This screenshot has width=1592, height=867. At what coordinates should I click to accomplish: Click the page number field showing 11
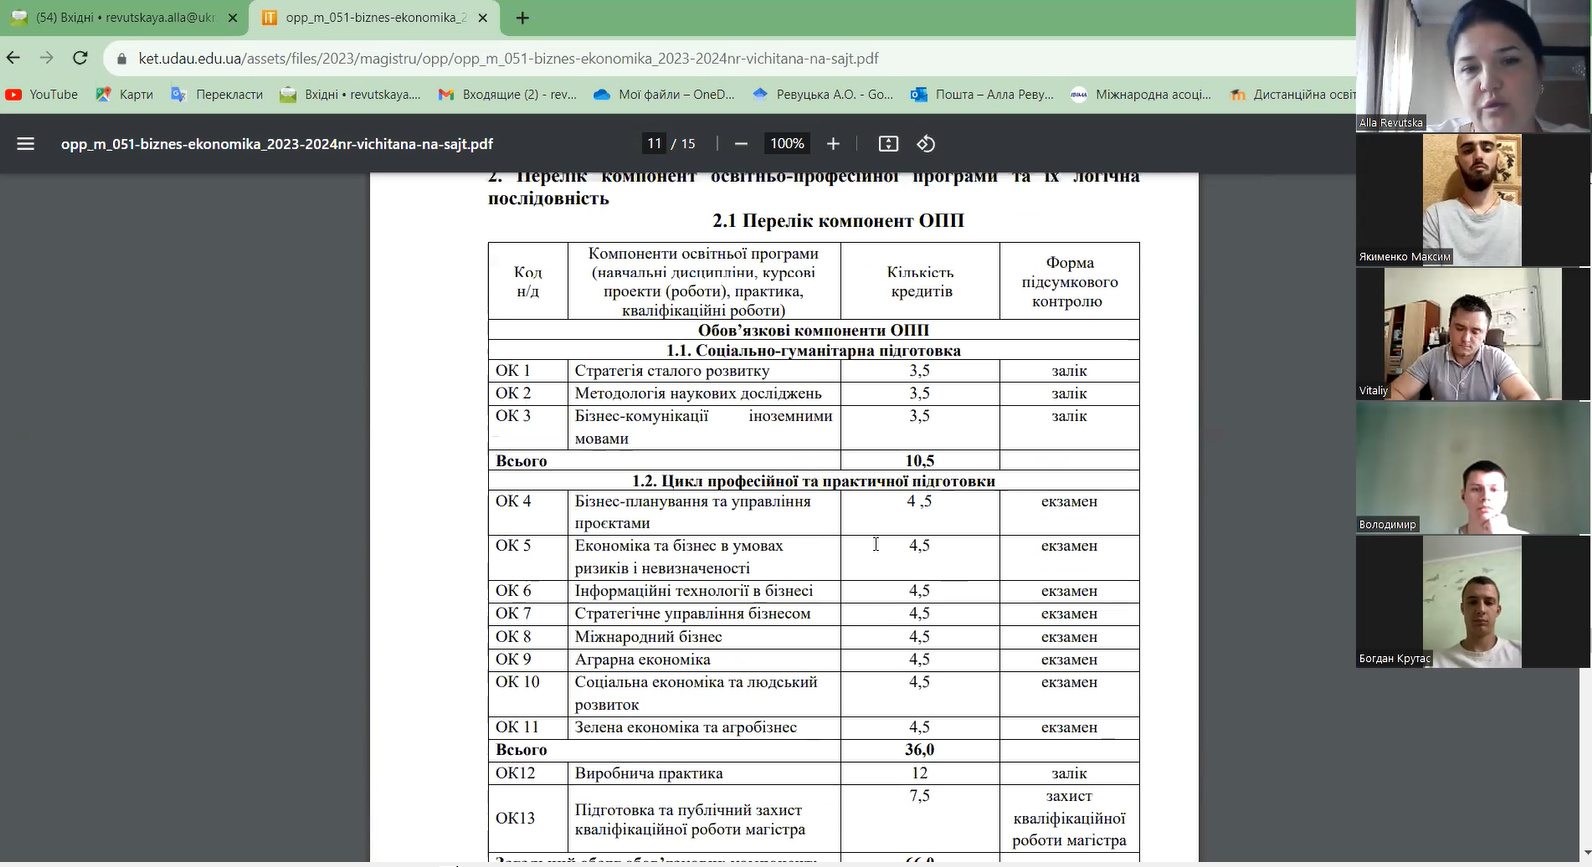point(654,144)
